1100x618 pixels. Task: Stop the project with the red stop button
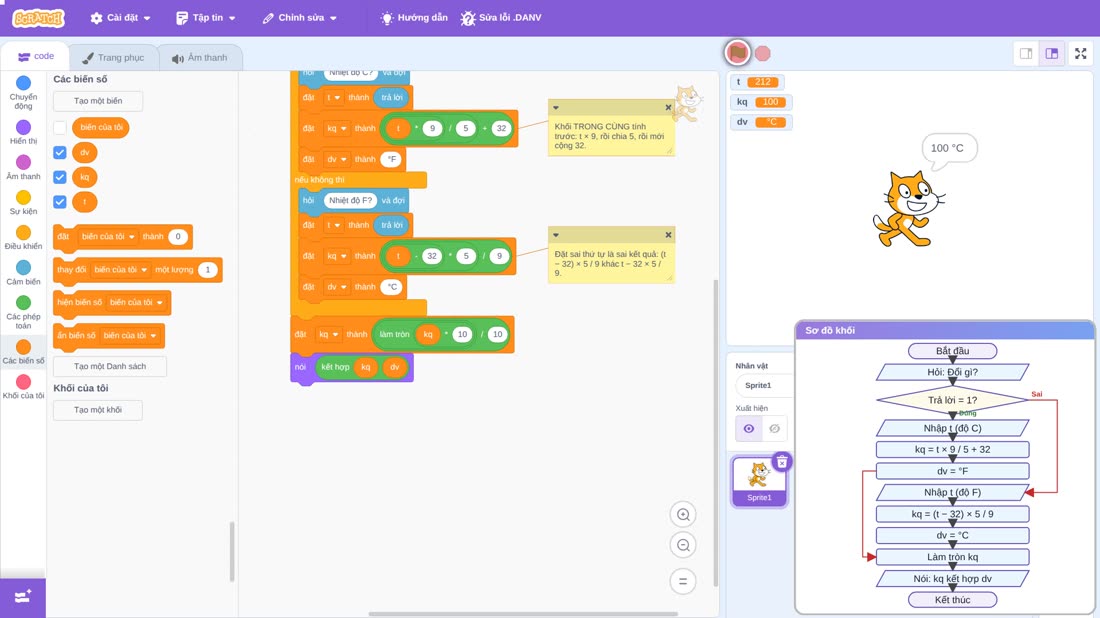763,53
